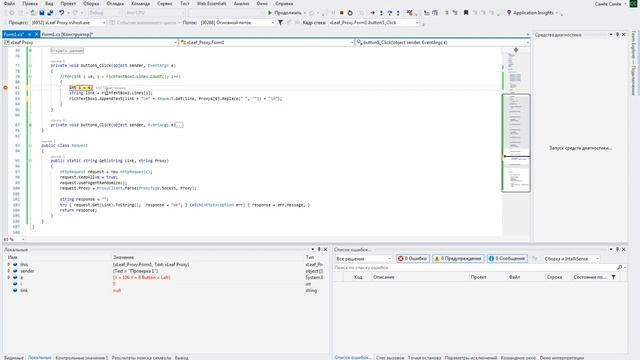640x360 pixels.
Task: Click the Step Over icon
Action: click(389, 13)
